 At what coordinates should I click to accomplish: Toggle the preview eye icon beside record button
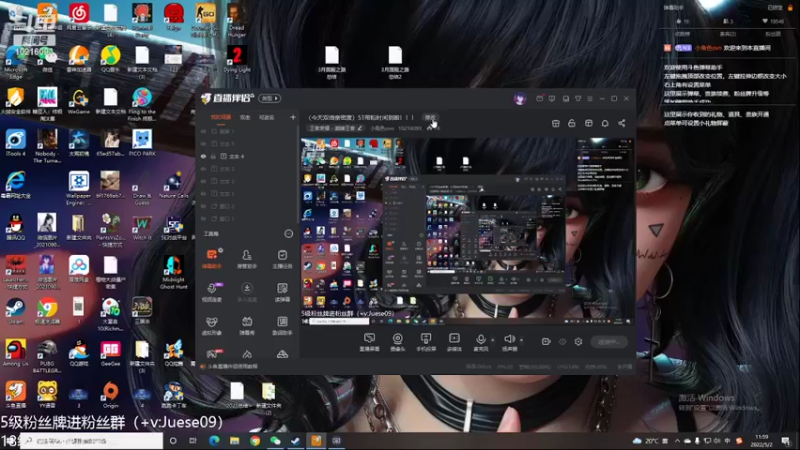(562, 341)
